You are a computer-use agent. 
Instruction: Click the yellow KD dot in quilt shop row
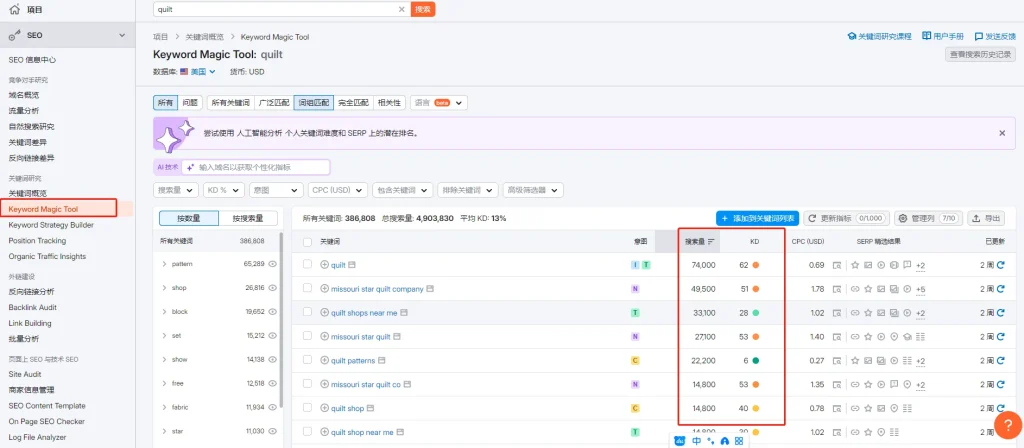[x=756, y=408]
